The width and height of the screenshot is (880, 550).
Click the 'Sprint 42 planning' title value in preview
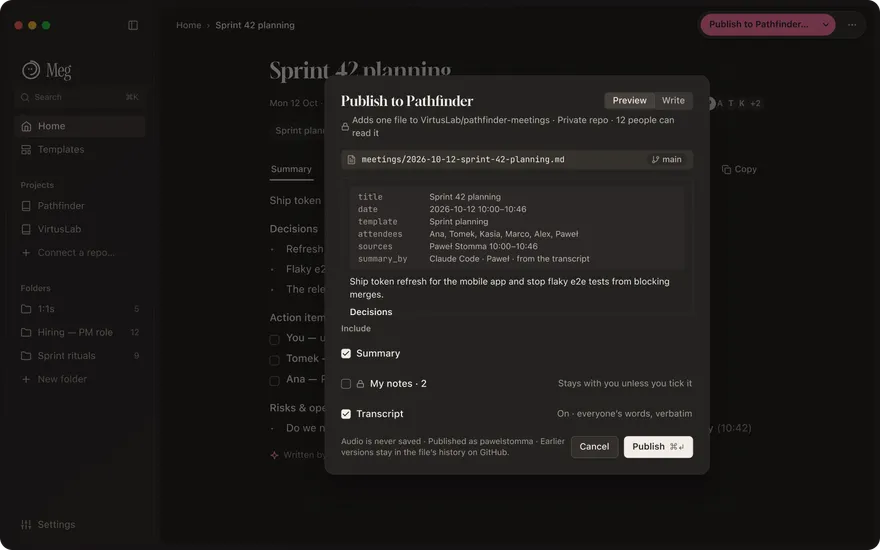(x=465, y=197)
